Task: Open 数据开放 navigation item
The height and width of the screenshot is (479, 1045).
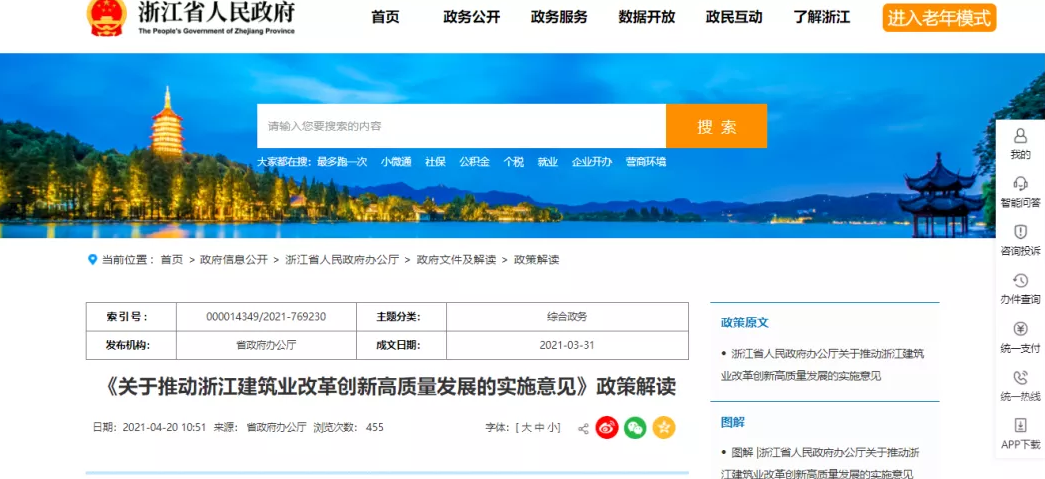Action: pos(646,17)
